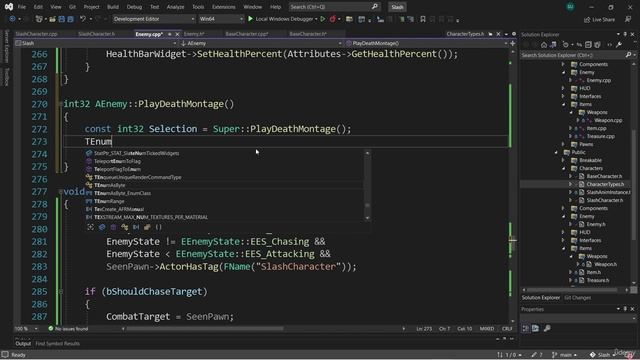Click Start Without Debugging hollow play icon
Image resolution: width=640 pixels, height=360 pixels.
[x=322, y=19]
